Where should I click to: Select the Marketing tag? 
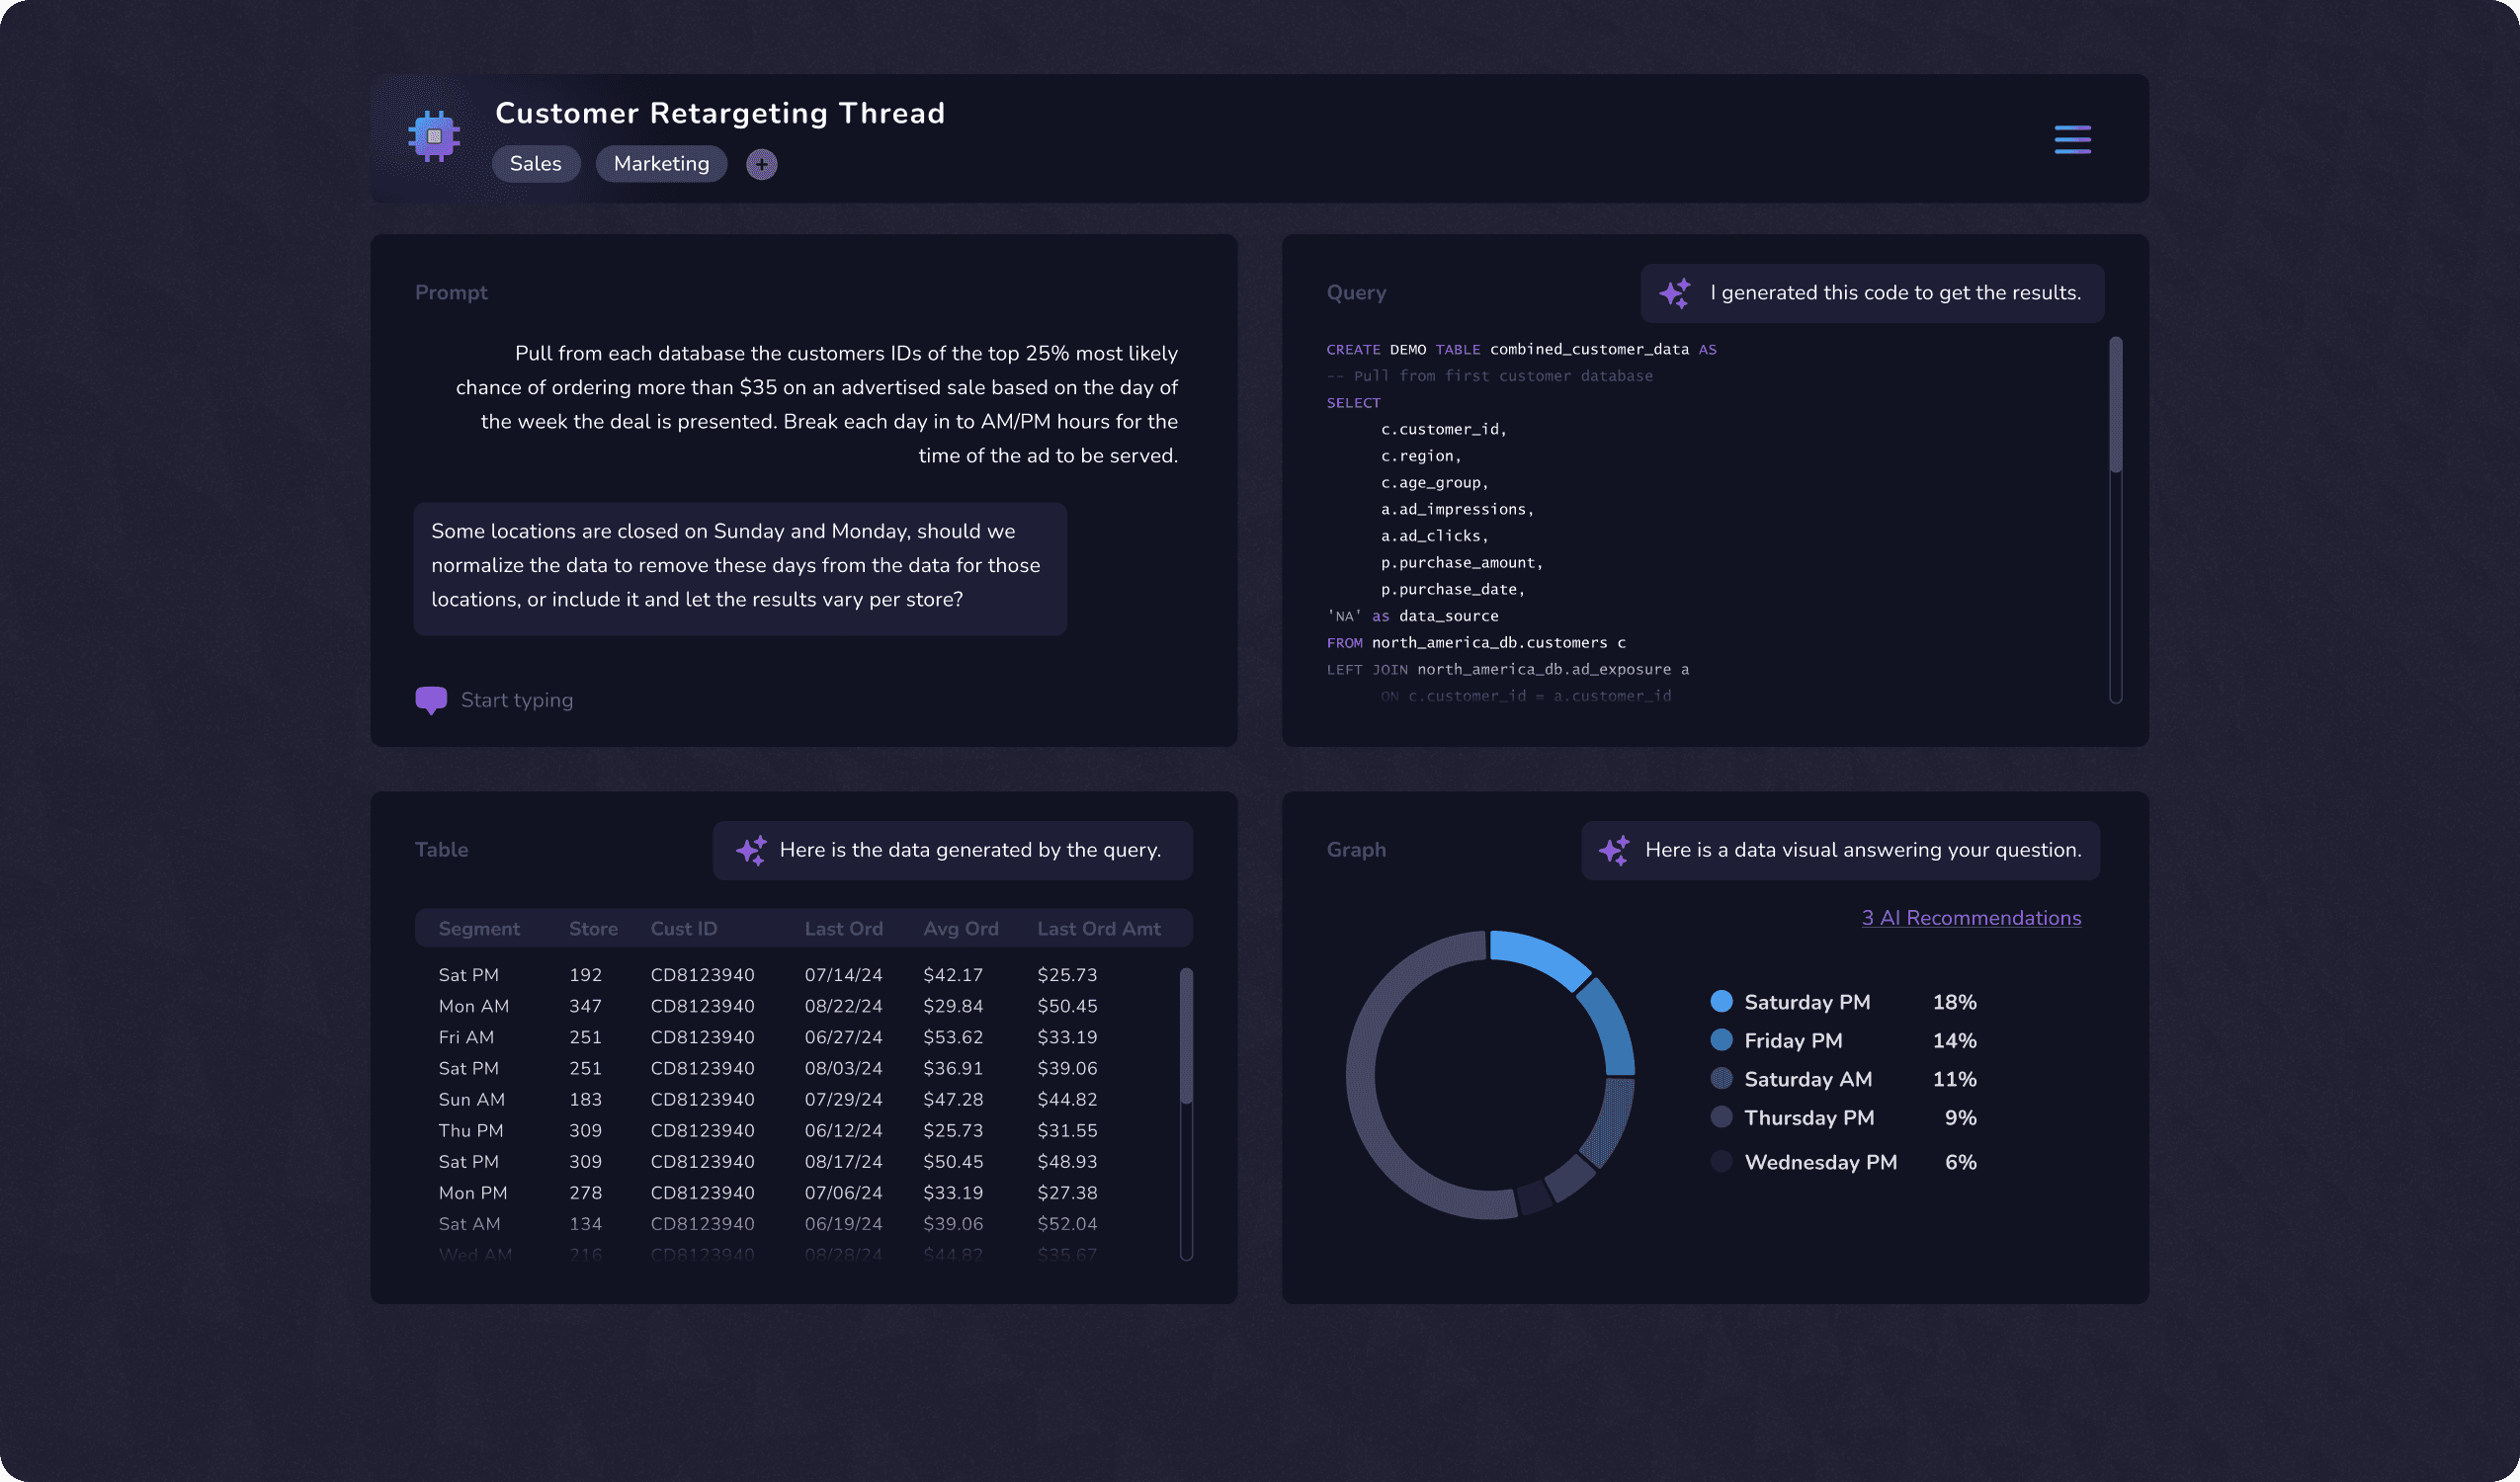(661, 164)
